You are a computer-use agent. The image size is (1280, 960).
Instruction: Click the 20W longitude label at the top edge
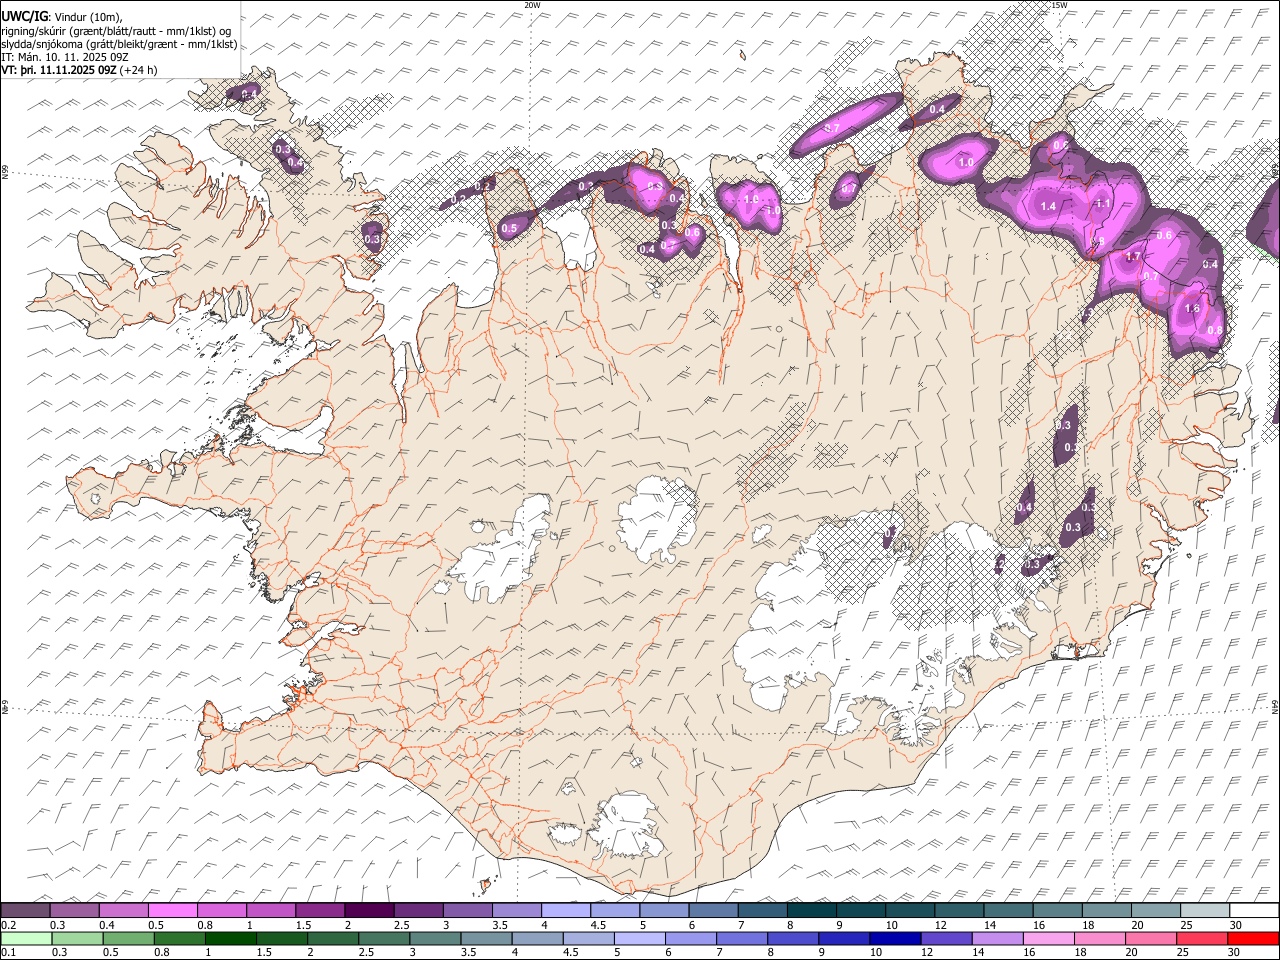pyautogui.click(x=532, y=5)
